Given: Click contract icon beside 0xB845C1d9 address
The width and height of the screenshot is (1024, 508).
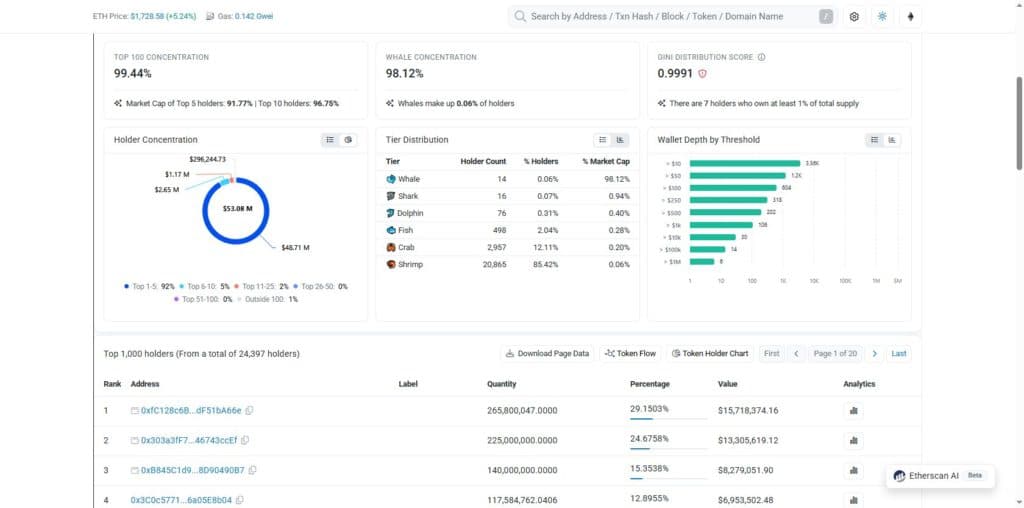Looking at the screenshot, I should 135,470.
